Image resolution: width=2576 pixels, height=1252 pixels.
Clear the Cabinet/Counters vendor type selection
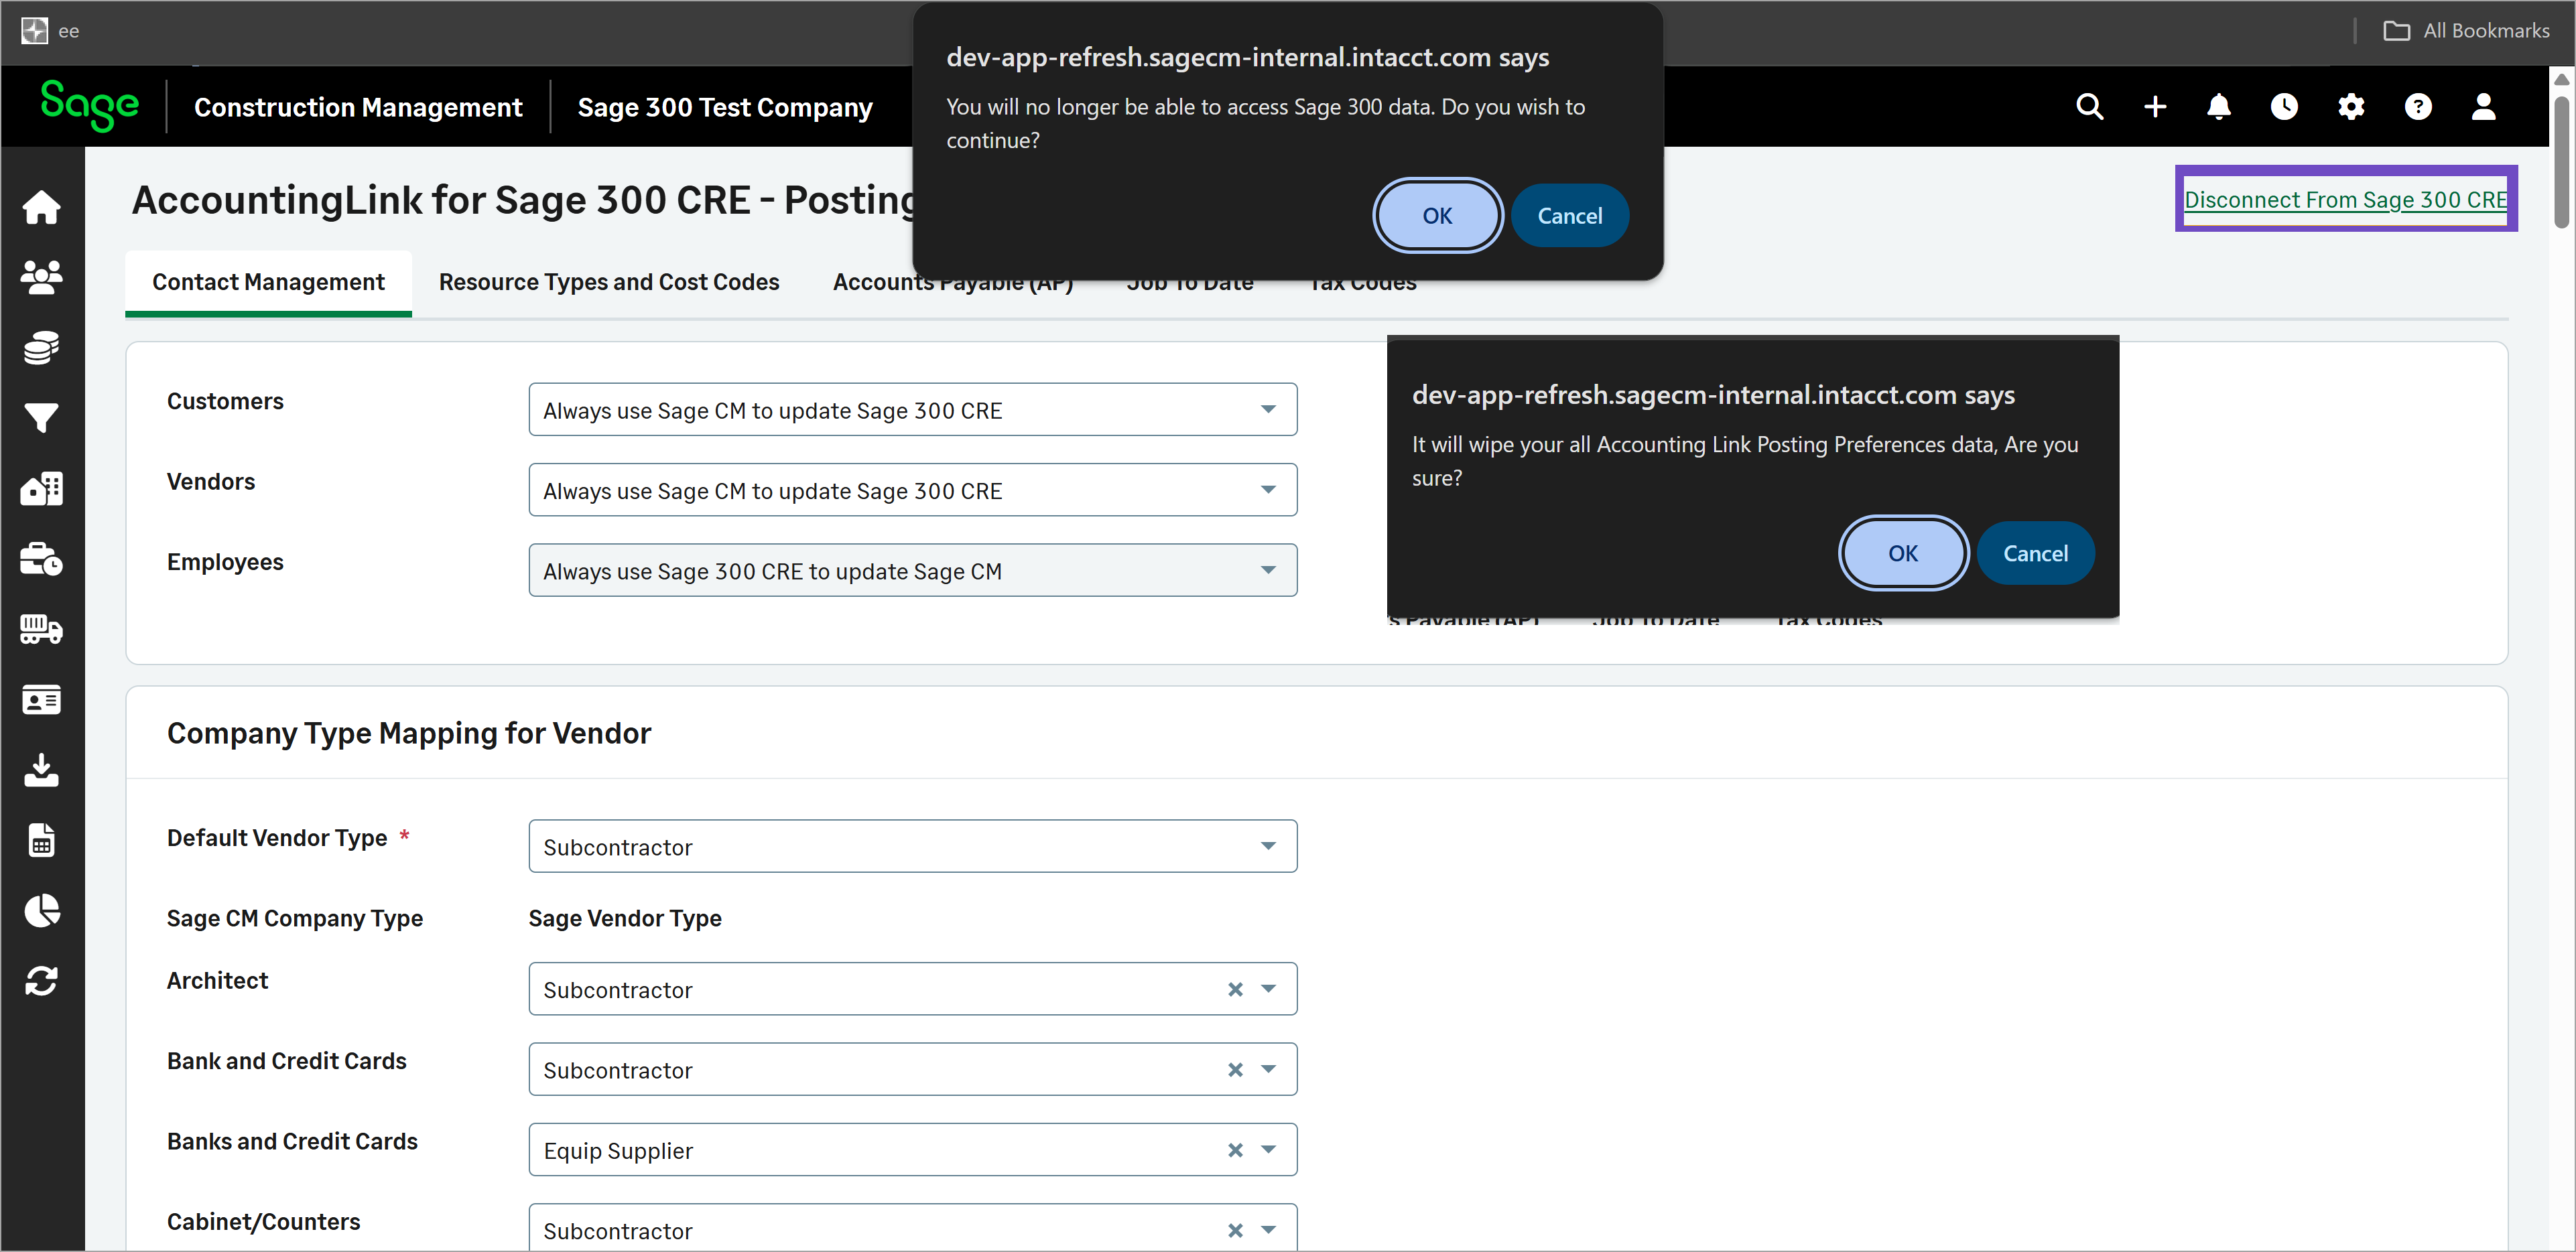pos(1236,1230)
